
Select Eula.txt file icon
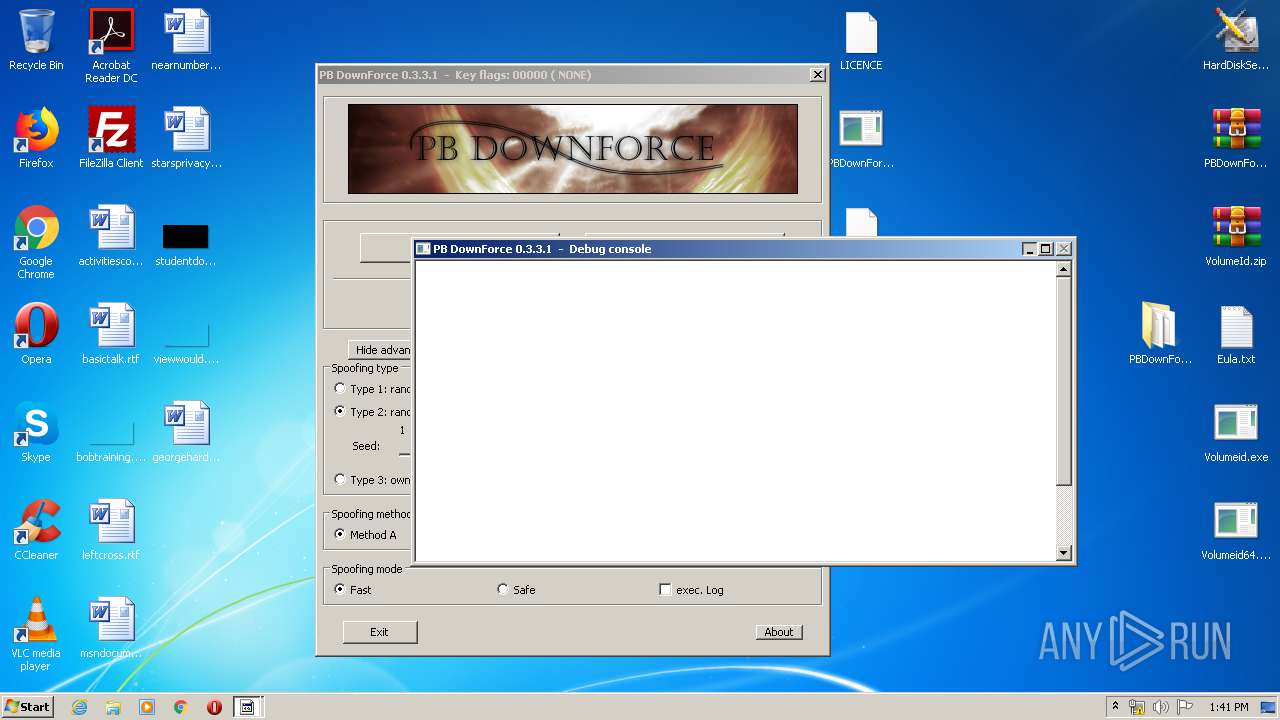1236,335
